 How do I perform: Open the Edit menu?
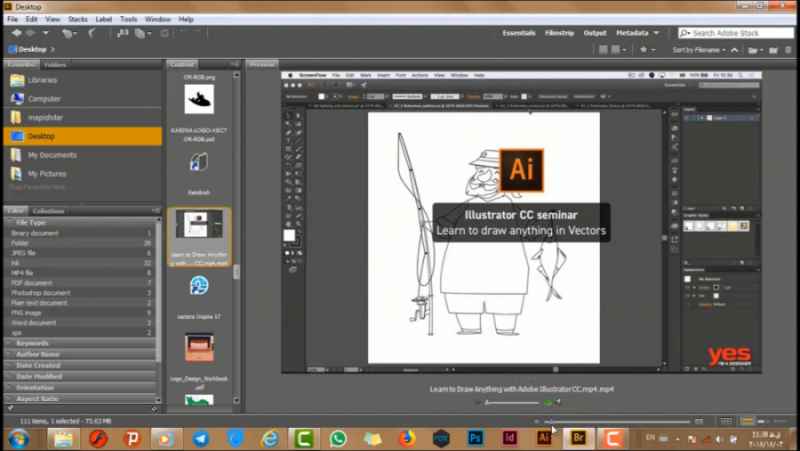point(32,19)
